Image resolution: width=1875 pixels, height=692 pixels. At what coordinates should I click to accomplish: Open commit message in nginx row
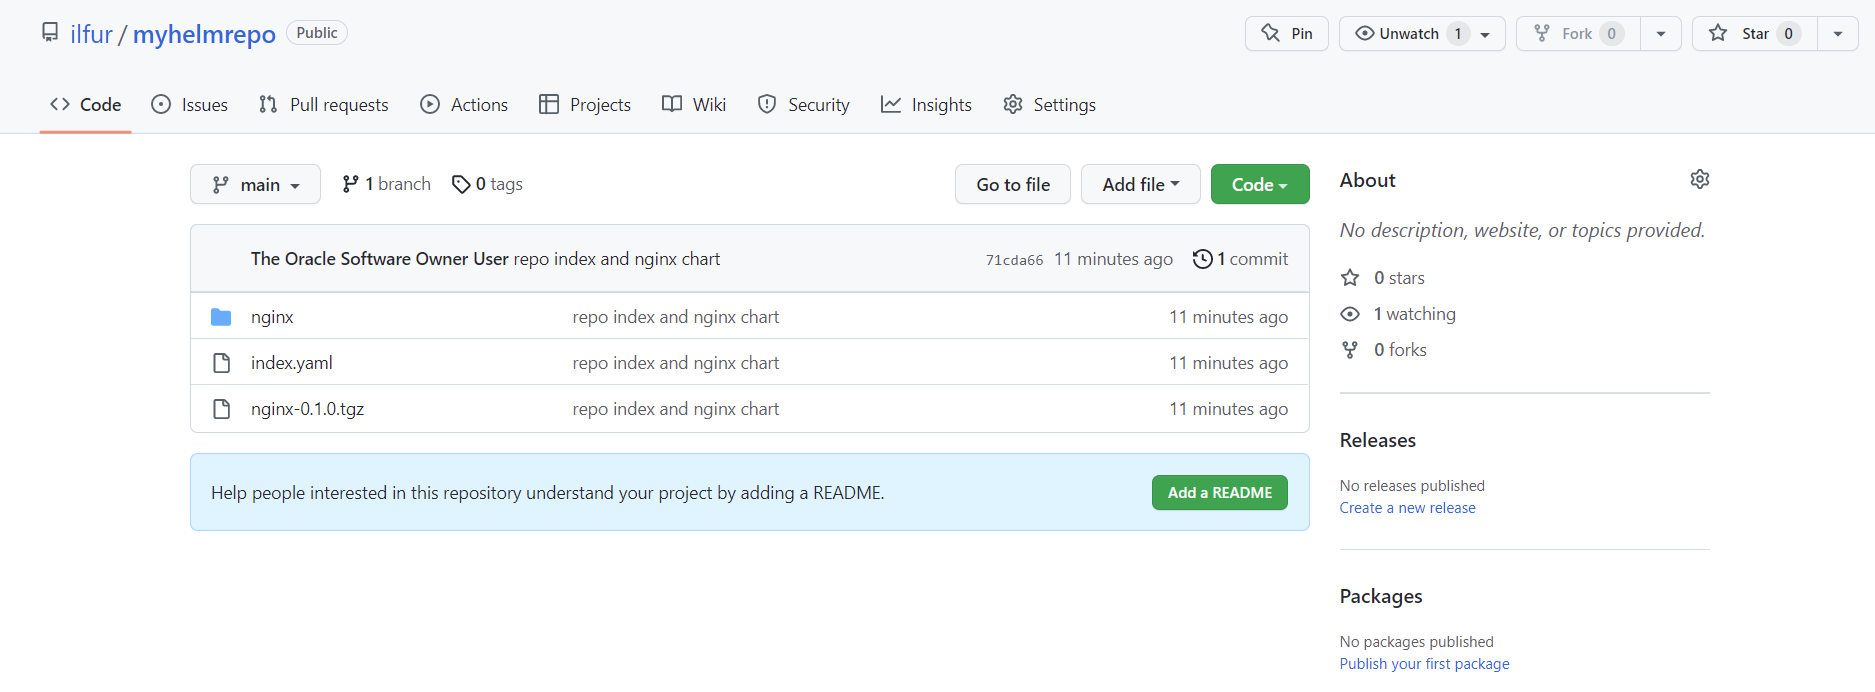676,317
